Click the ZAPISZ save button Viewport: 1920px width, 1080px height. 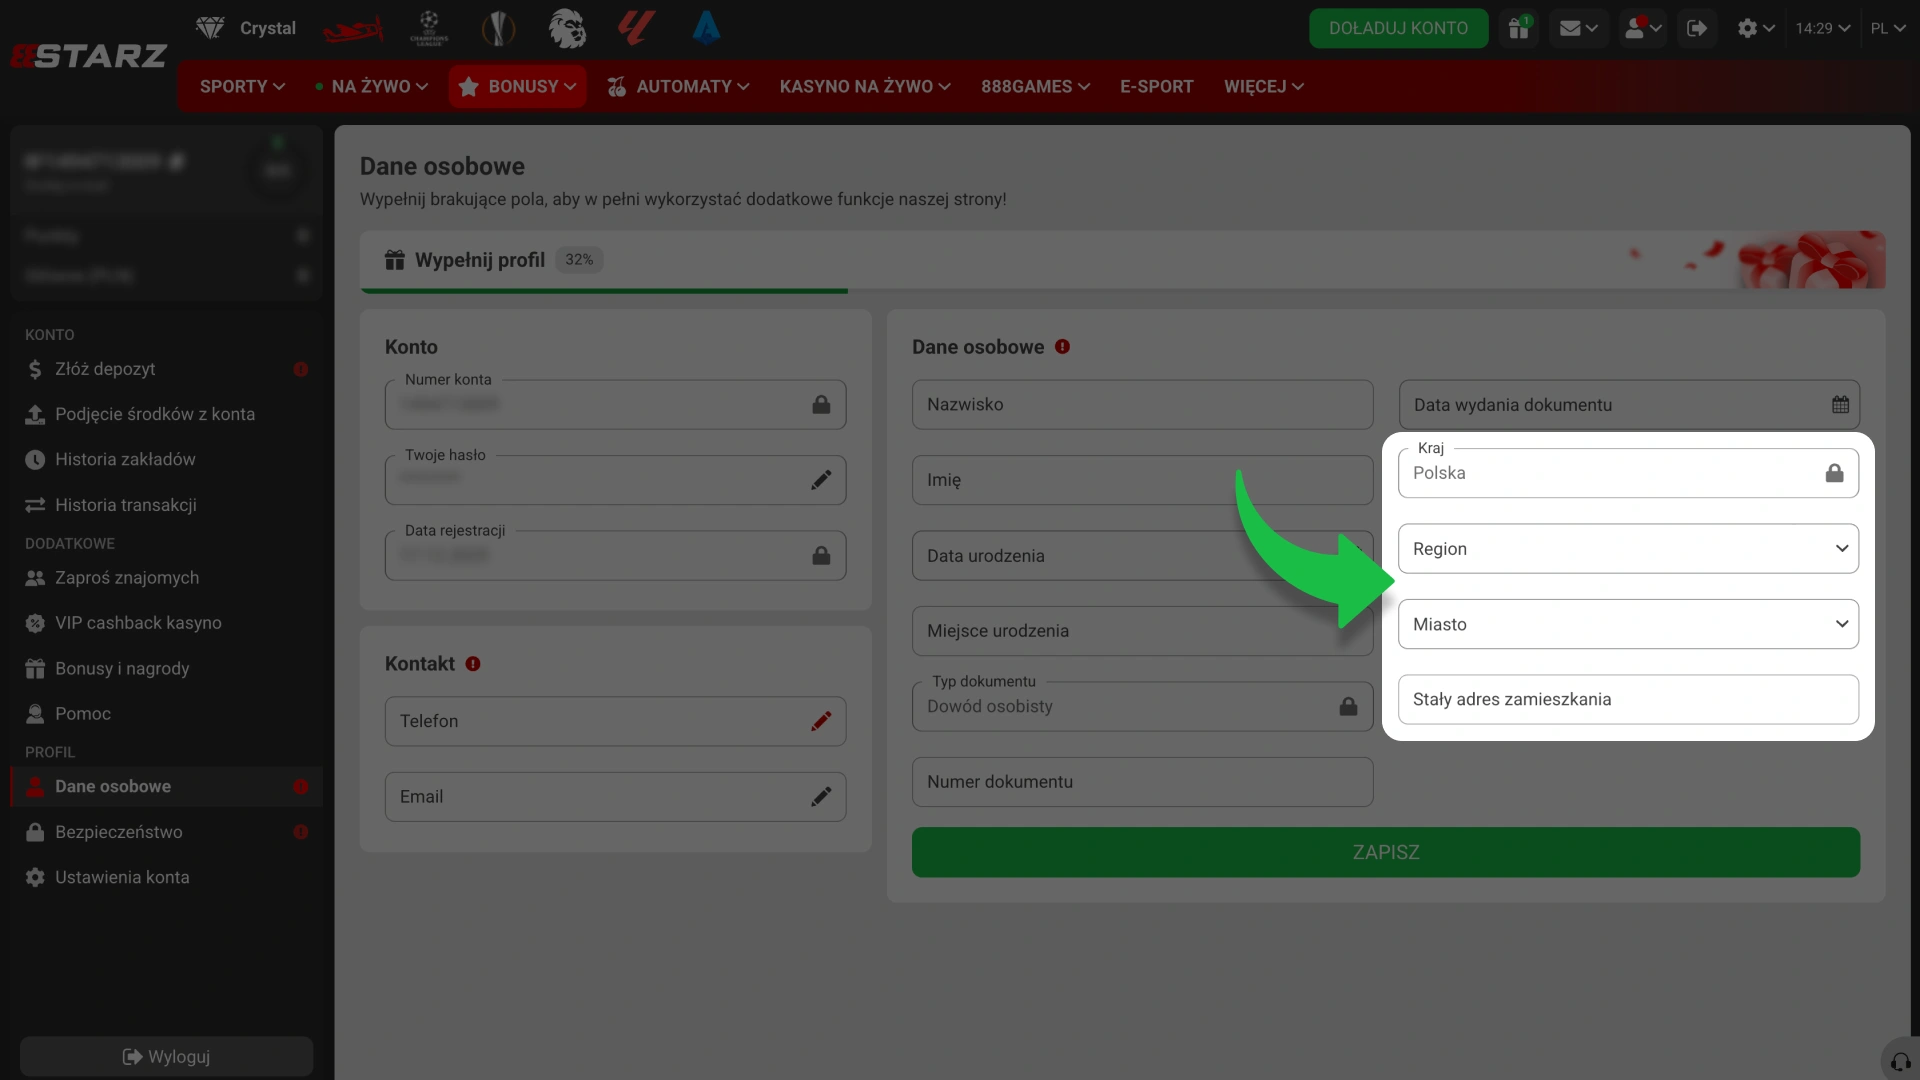pos(1385,852)
